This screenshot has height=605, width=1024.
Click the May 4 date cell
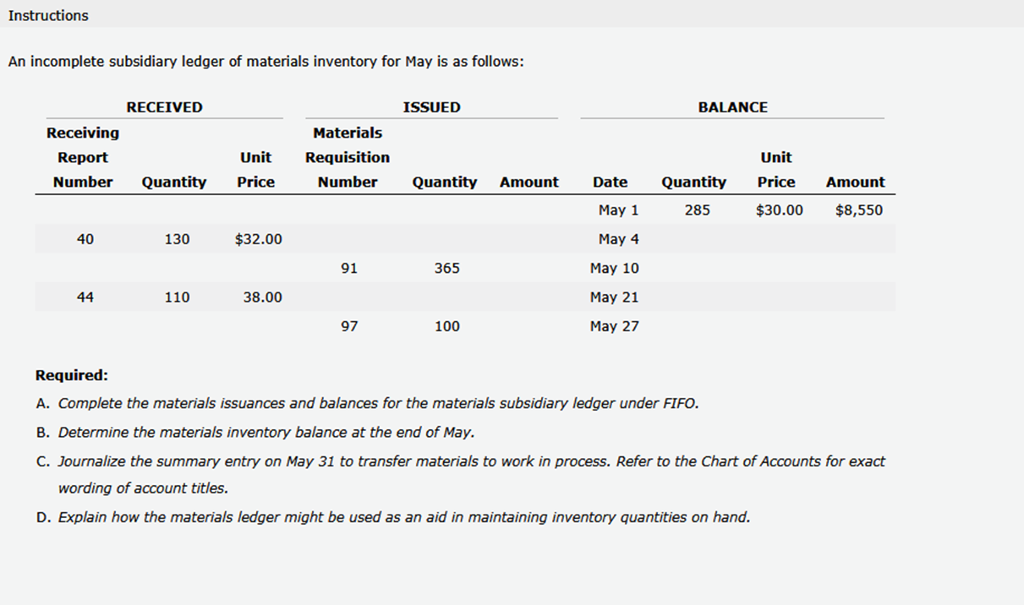(618, 239)
